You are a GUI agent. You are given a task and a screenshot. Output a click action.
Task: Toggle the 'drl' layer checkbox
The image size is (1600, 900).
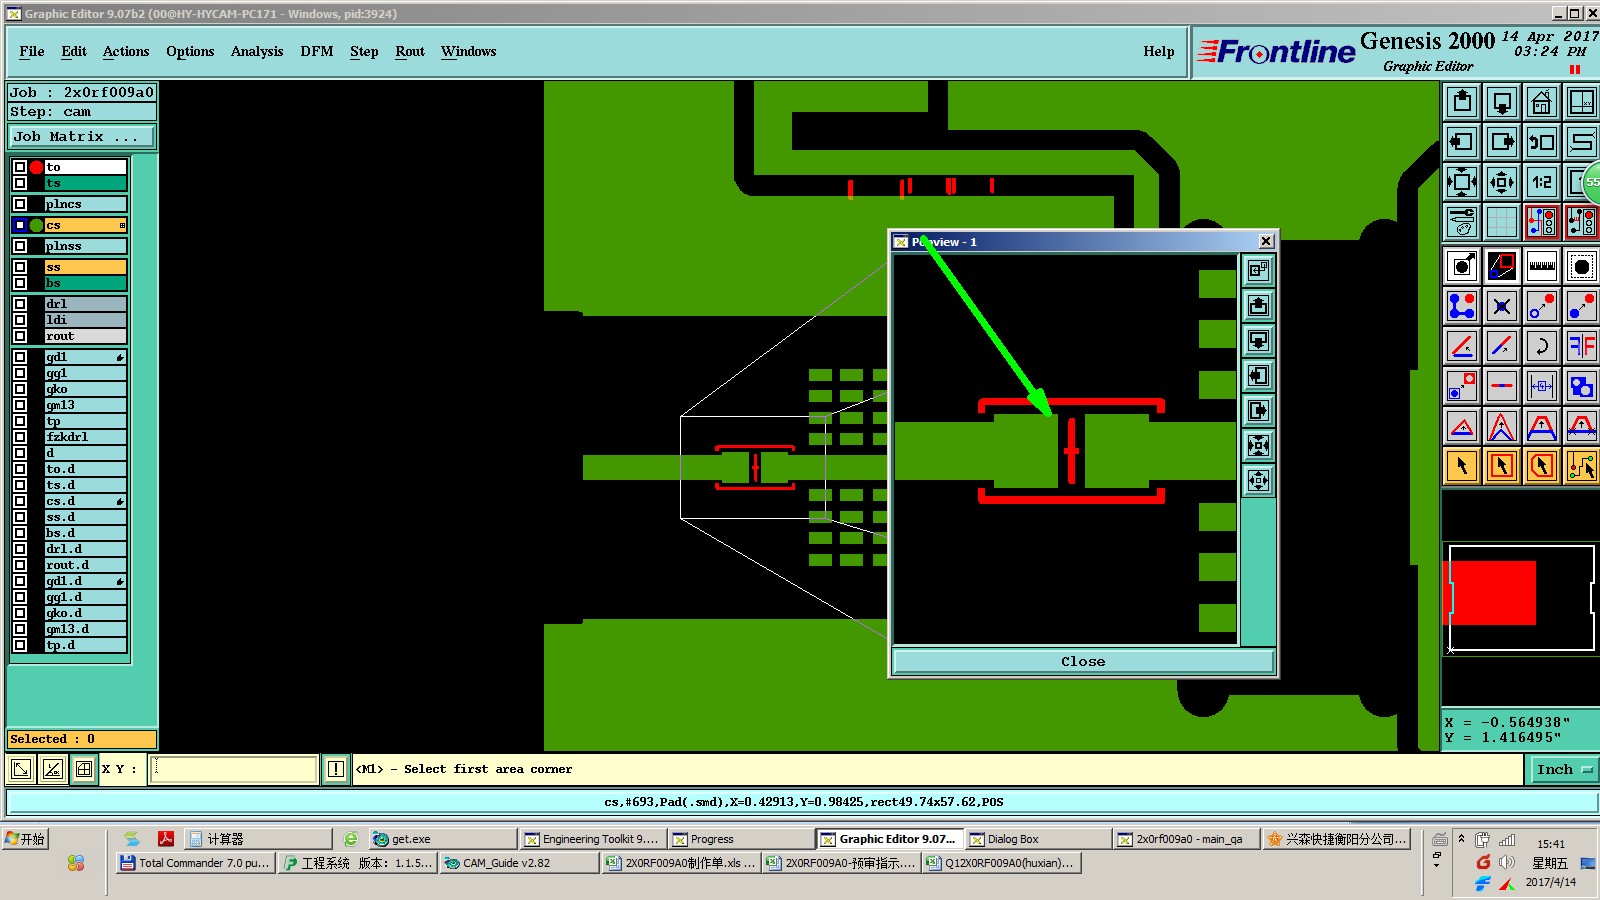point(20,304)
